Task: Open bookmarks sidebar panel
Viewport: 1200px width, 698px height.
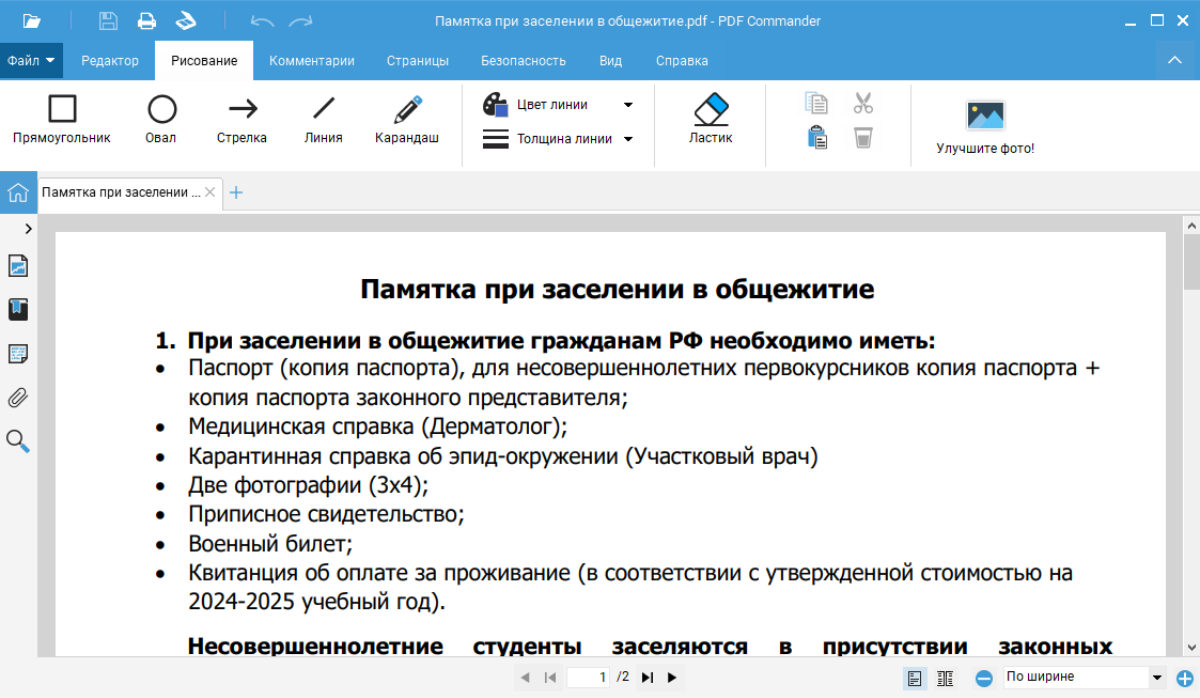Action: [18, 309]
